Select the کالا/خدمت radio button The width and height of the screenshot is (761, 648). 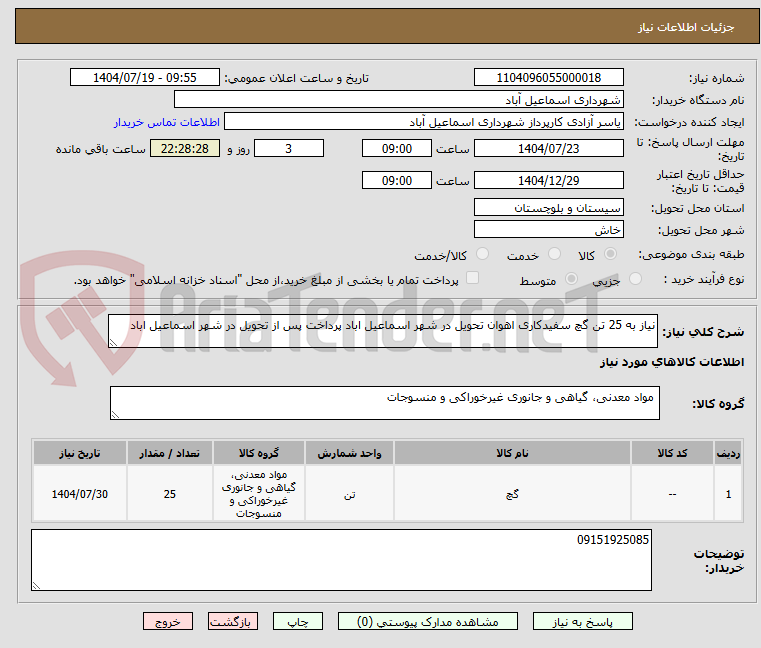[x=482, y=254]
